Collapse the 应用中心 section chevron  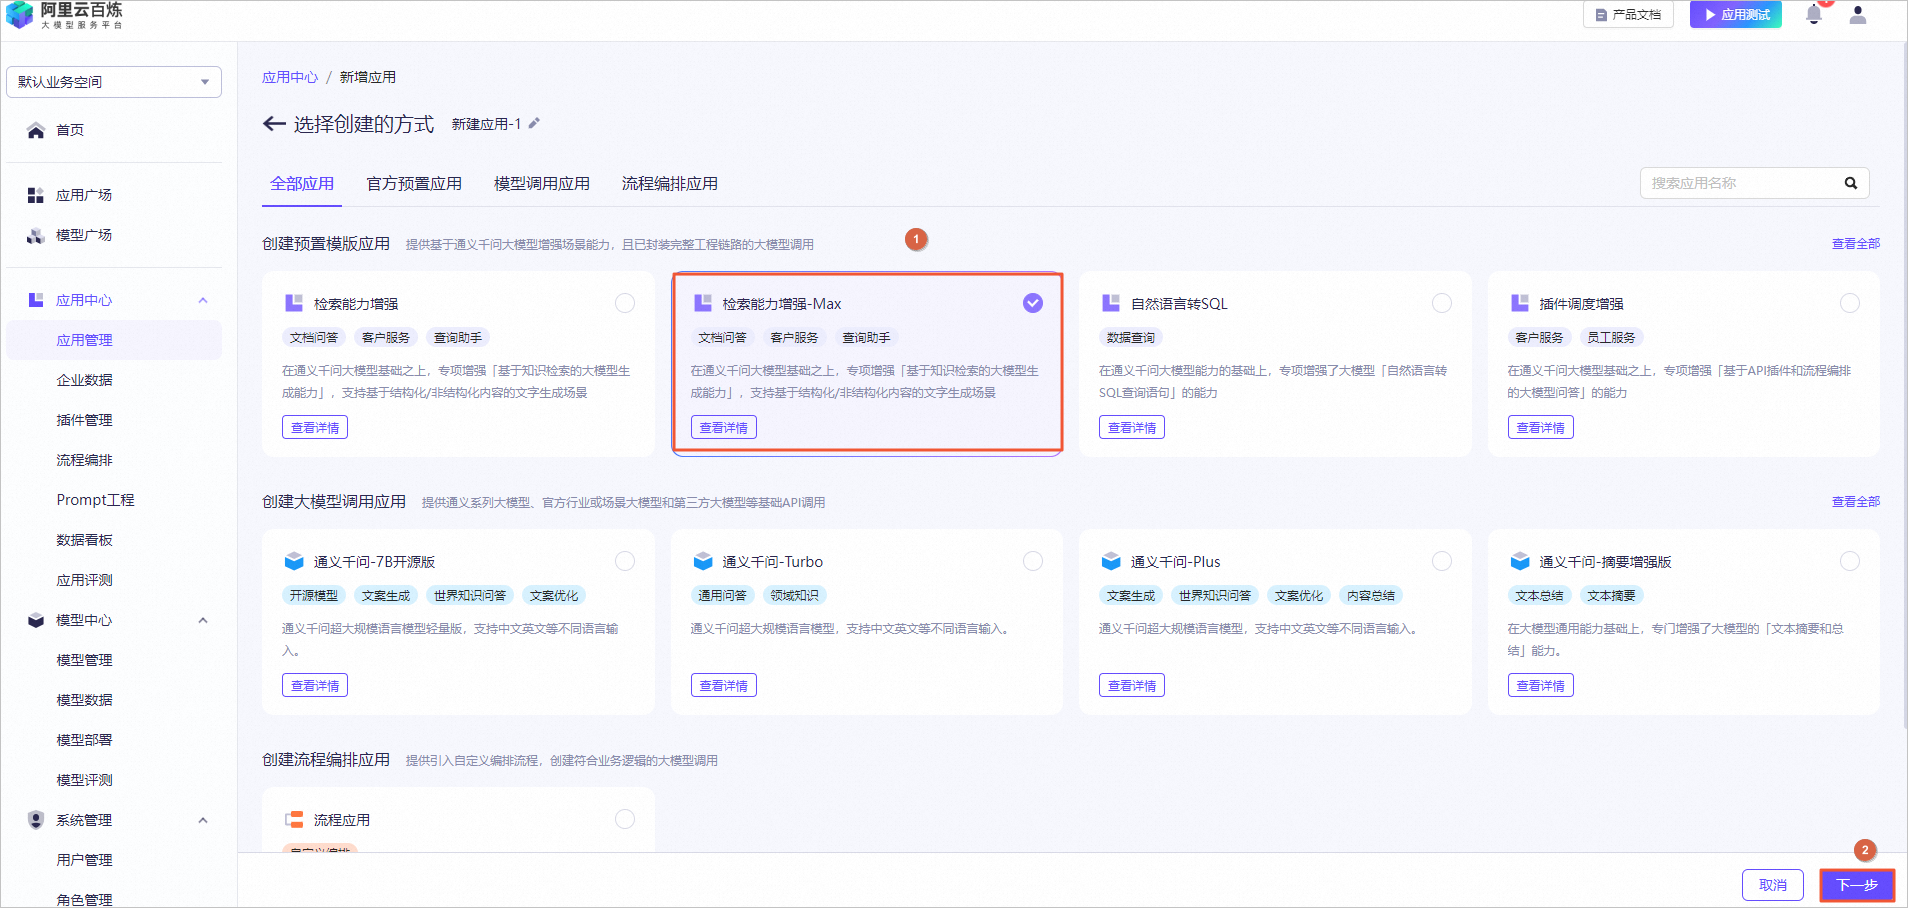point(203,300)
